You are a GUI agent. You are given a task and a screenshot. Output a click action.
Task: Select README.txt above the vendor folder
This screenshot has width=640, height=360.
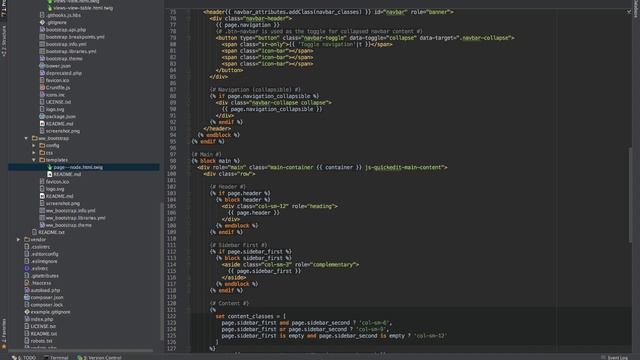coord(51,232)
